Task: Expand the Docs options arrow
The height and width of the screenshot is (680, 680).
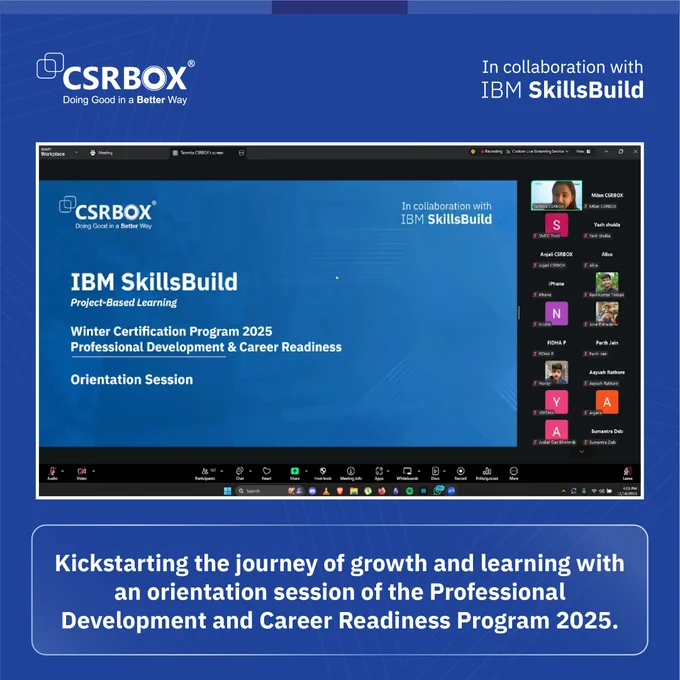Action: tap(444, 471)
